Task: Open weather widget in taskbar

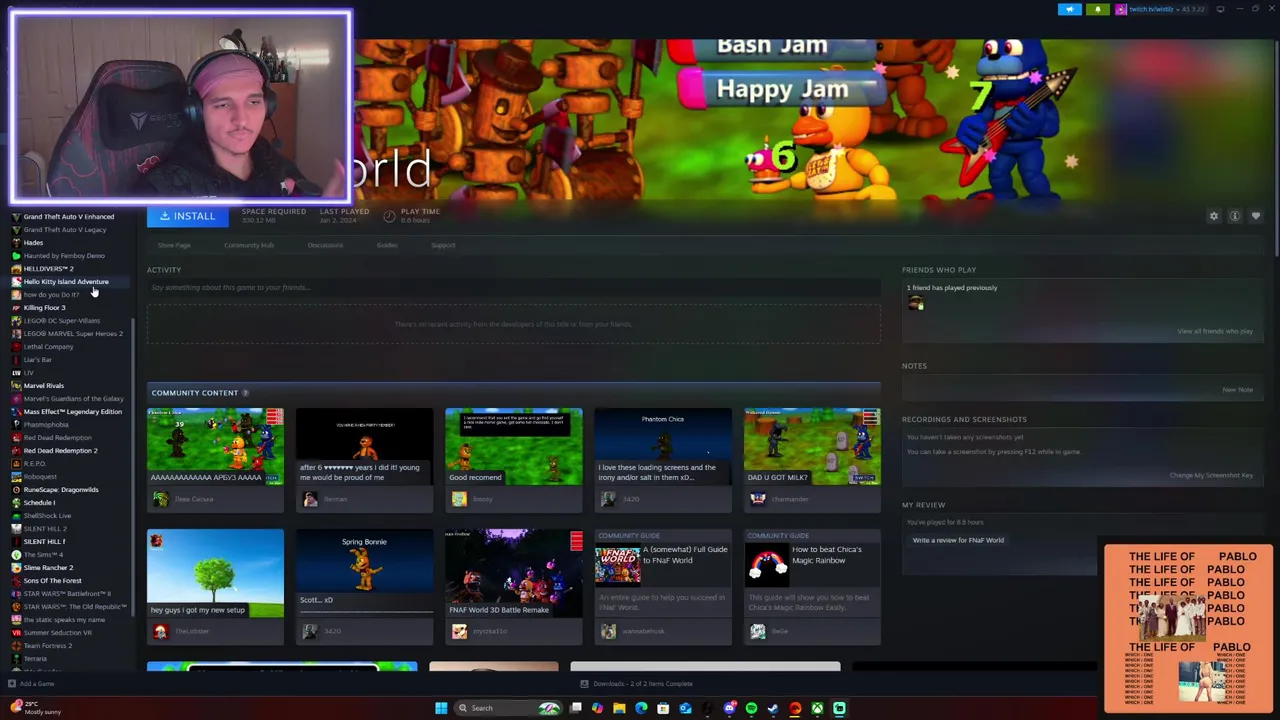Action: 35,708
